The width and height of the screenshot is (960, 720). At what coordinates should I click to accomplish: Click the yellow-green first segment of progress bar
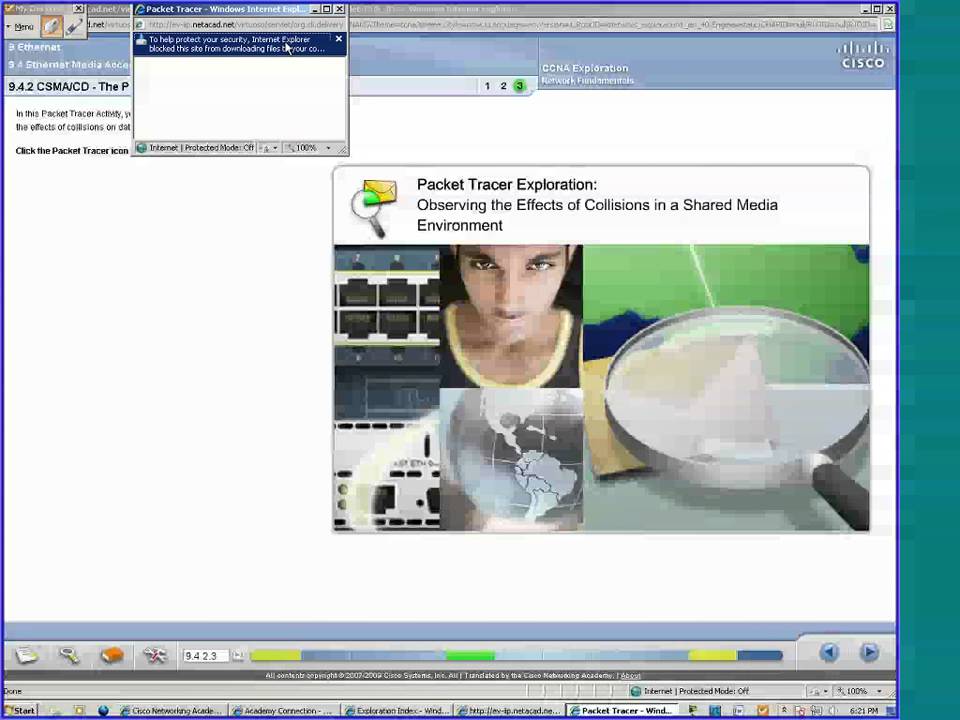[x=276, y=656]
